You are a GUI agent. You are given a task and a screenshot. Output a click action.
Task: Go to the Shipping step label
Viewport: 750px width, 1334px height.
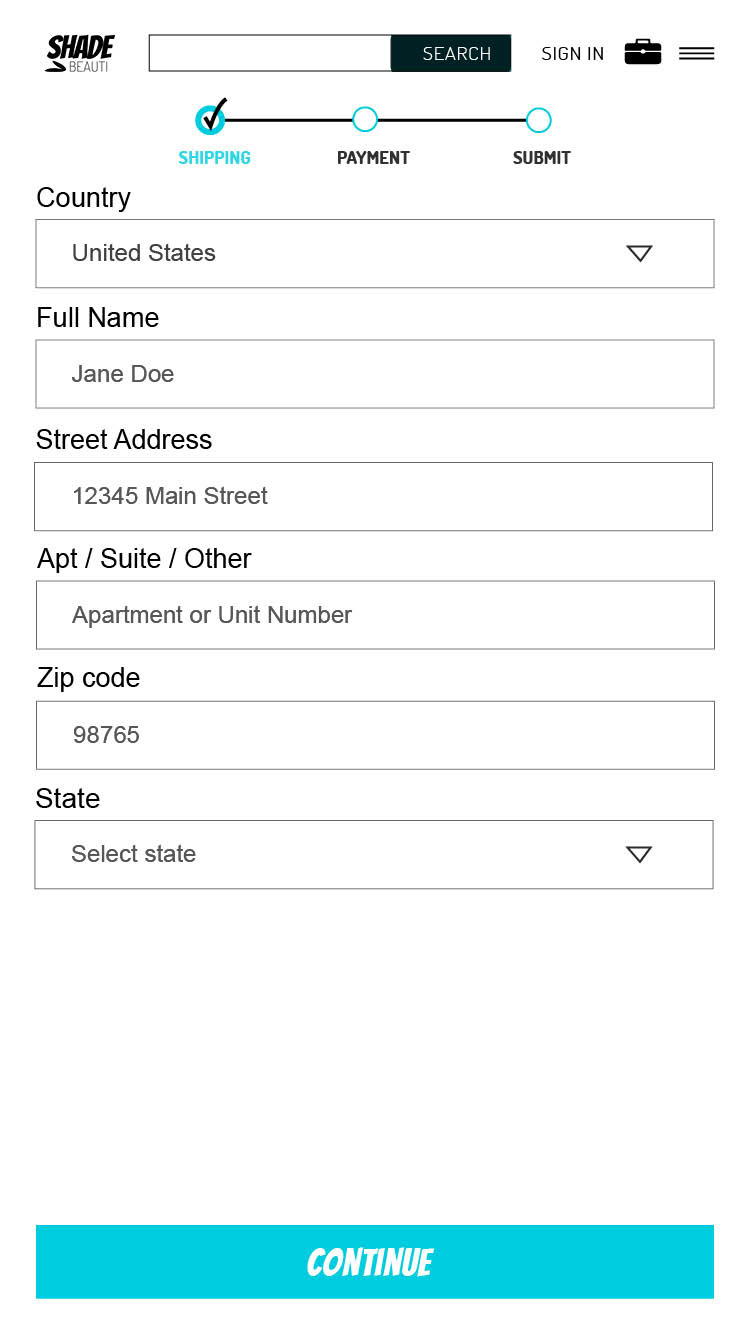point(214,158)
